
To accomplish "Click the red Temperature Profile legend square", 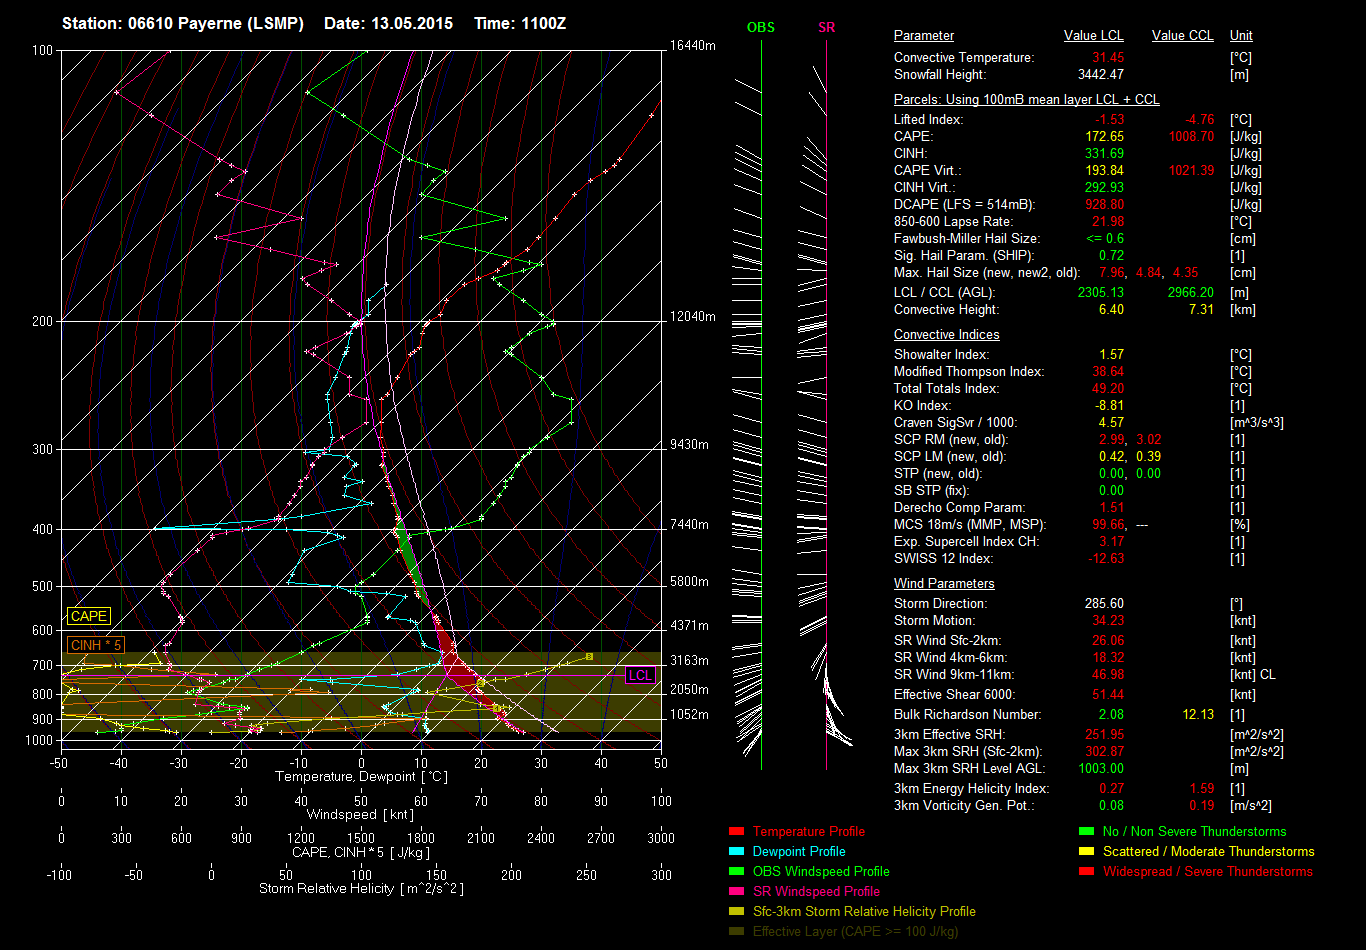I will 736,832.
